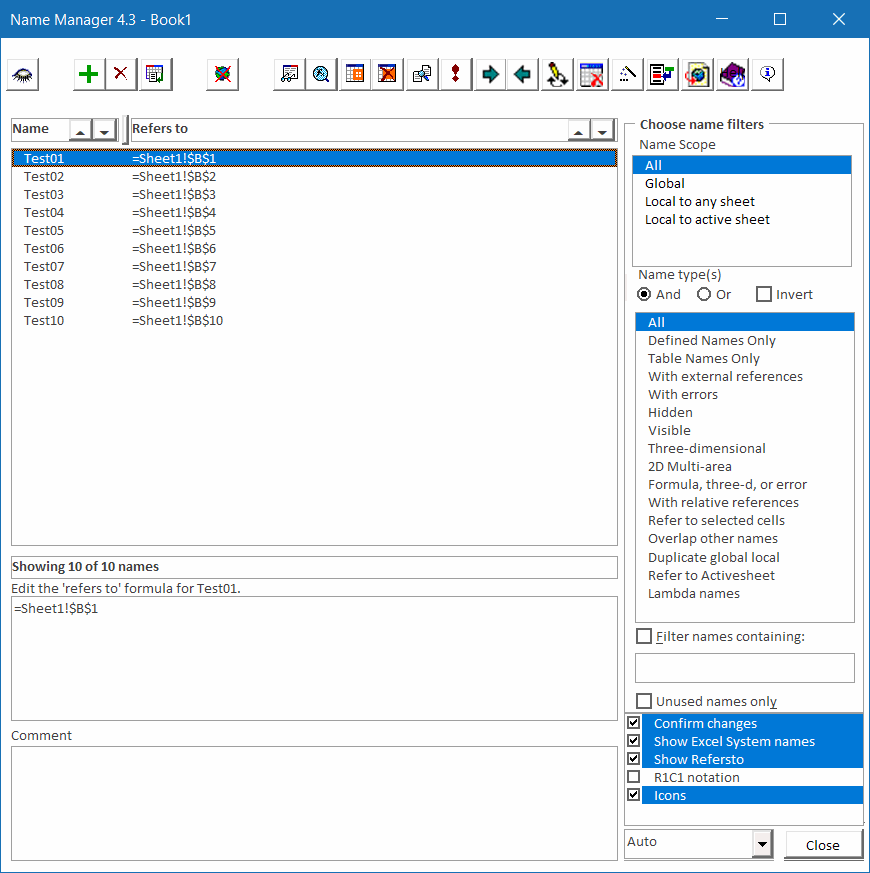Click the globe on yellow page icon

697,74
